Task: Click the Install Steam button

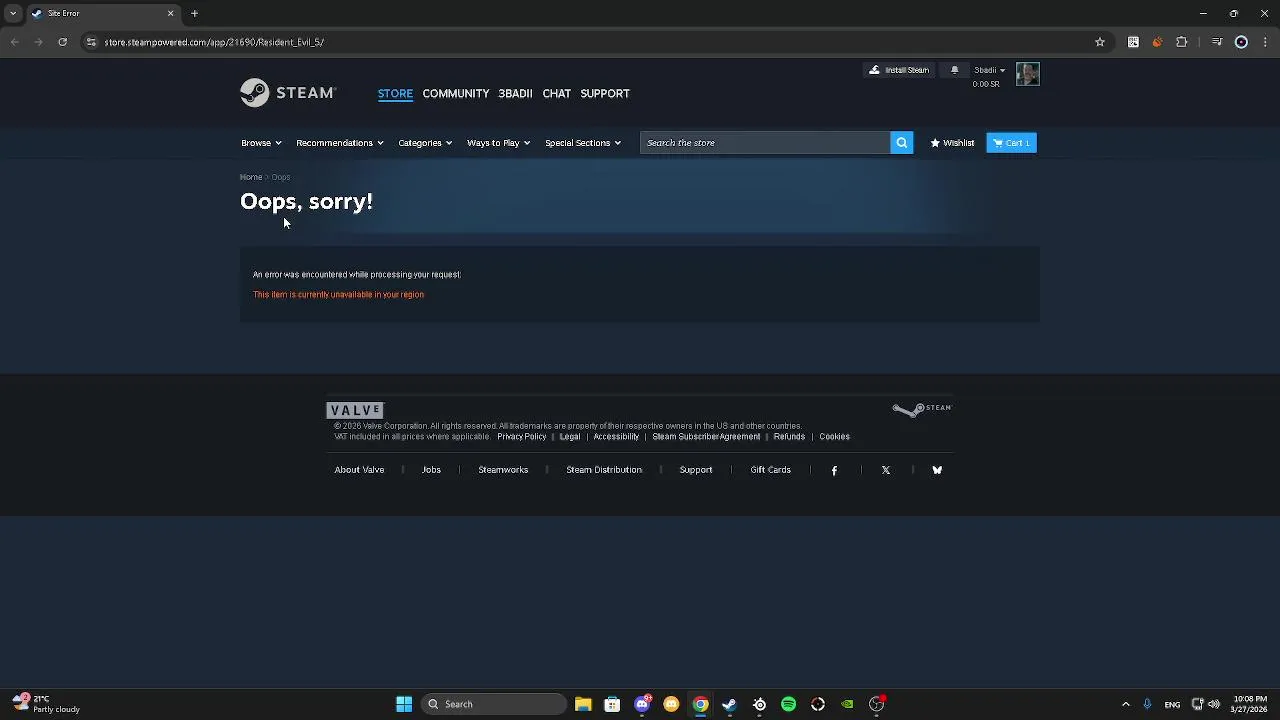Action: [x=899, y=70]
